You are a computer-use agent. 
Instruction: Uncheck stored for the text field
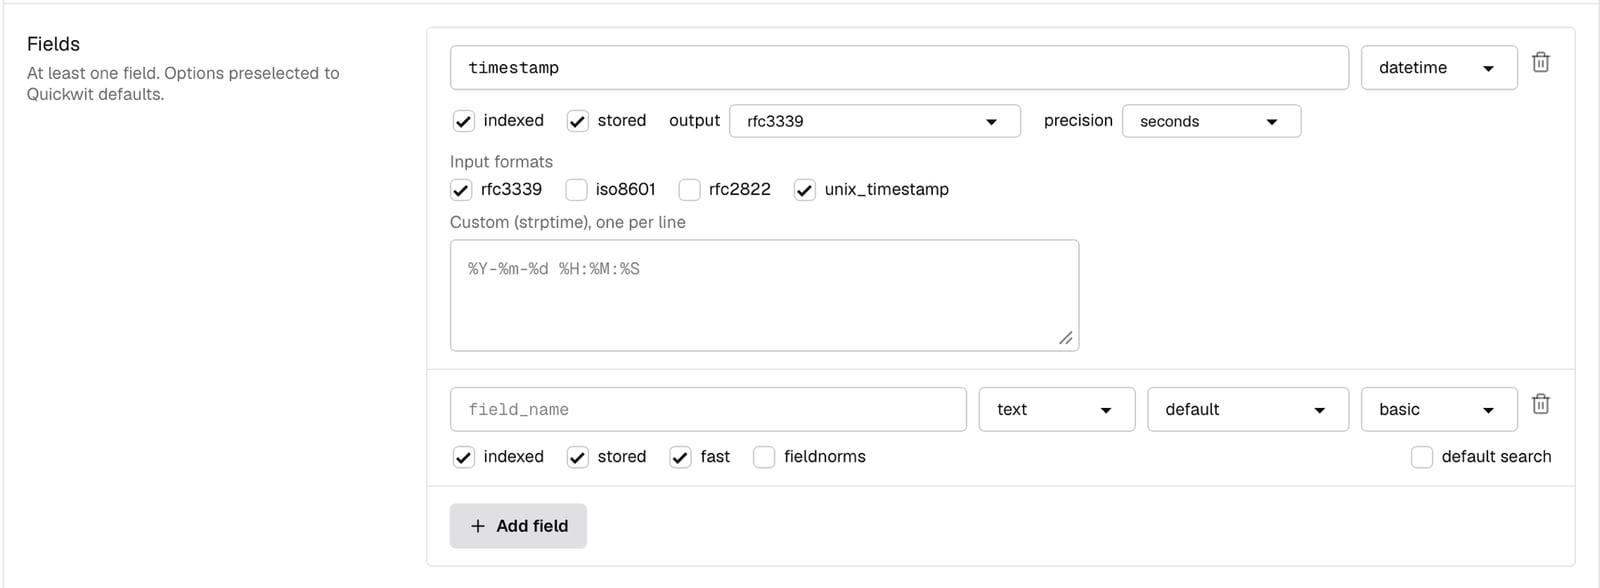577,457
